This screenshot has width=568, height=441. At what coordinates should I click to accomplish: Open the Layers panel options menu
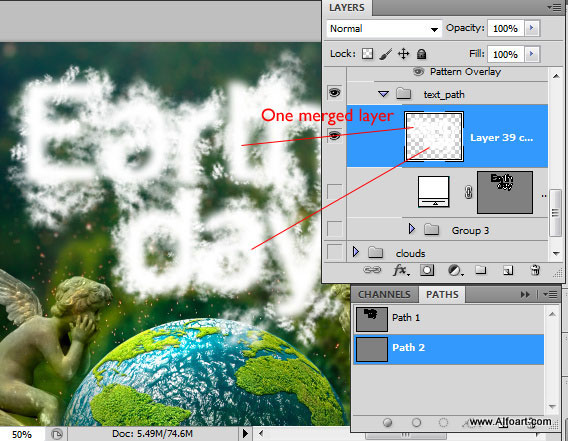pos(555,7)
